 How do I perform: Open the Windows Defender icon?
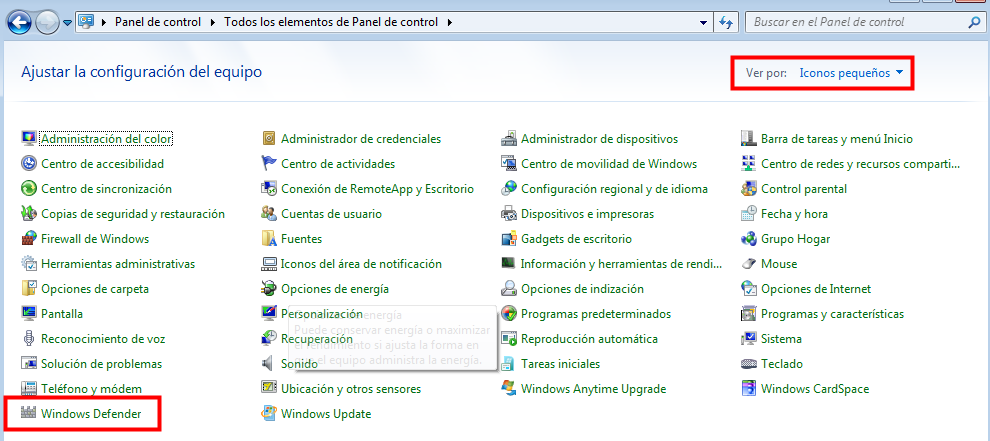pyautogui.click(x=29, y=414)
